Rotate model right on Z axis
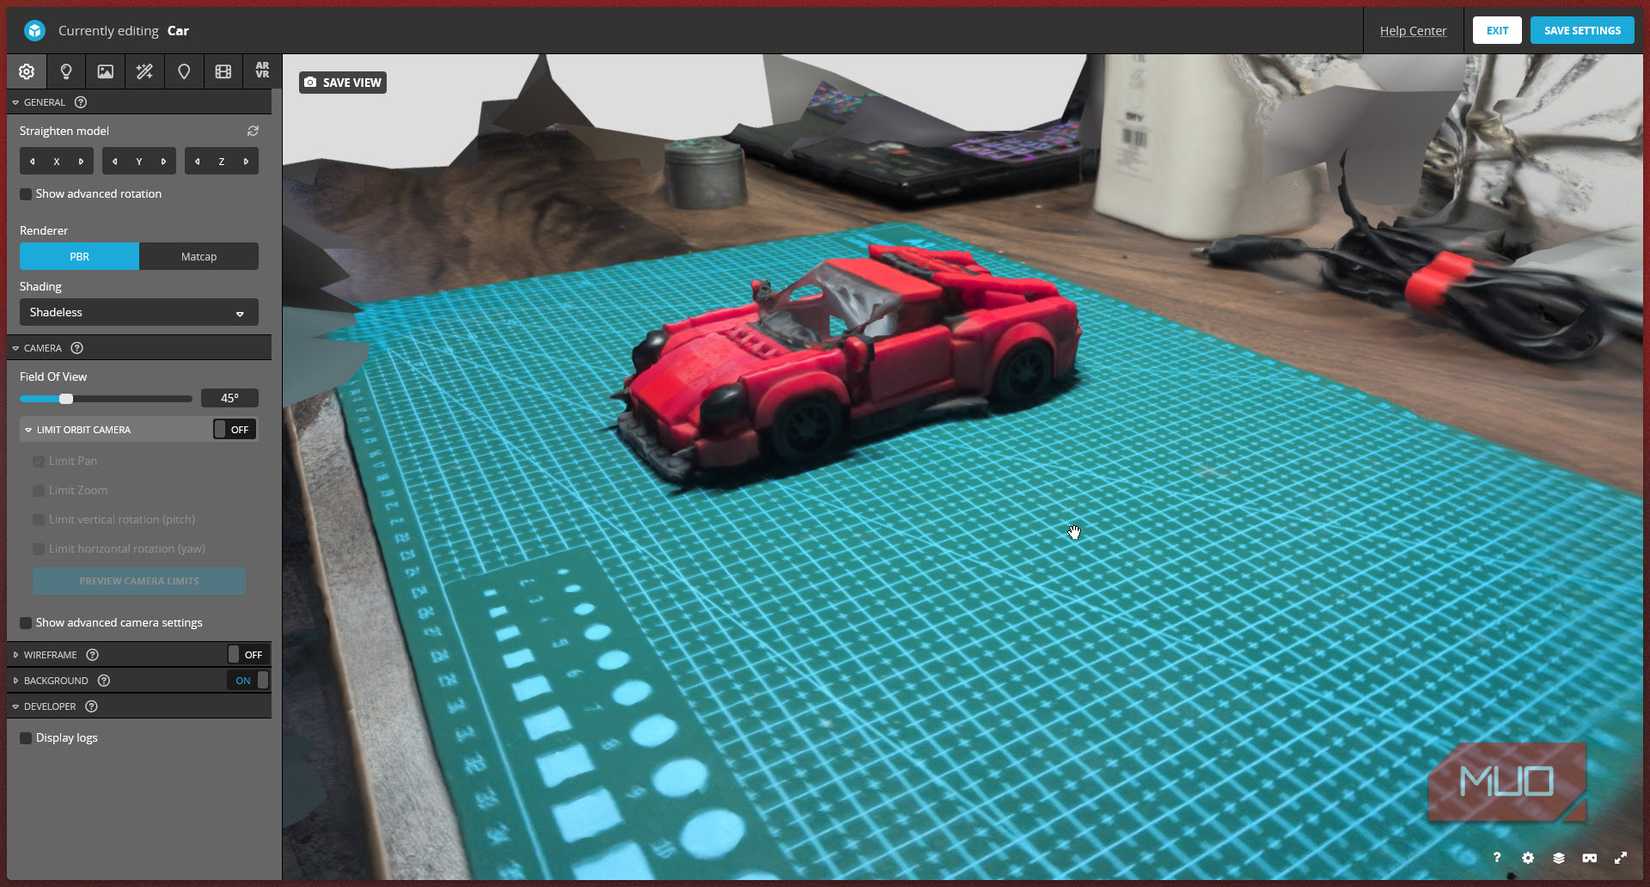Image resolution: width=1650 pixels, height=887 pixels. [x=246, y=161]
